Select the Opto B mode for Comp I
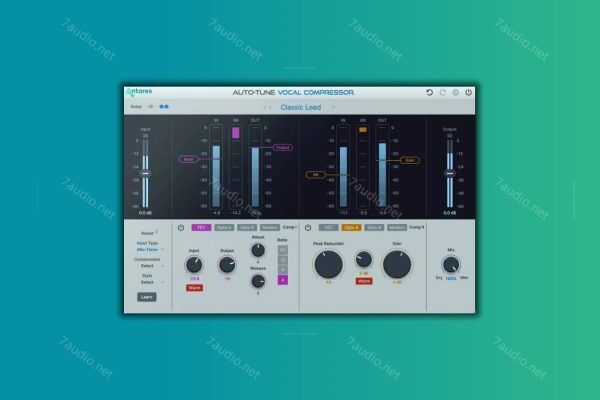The image size is (600, 400). click(247, 228)
